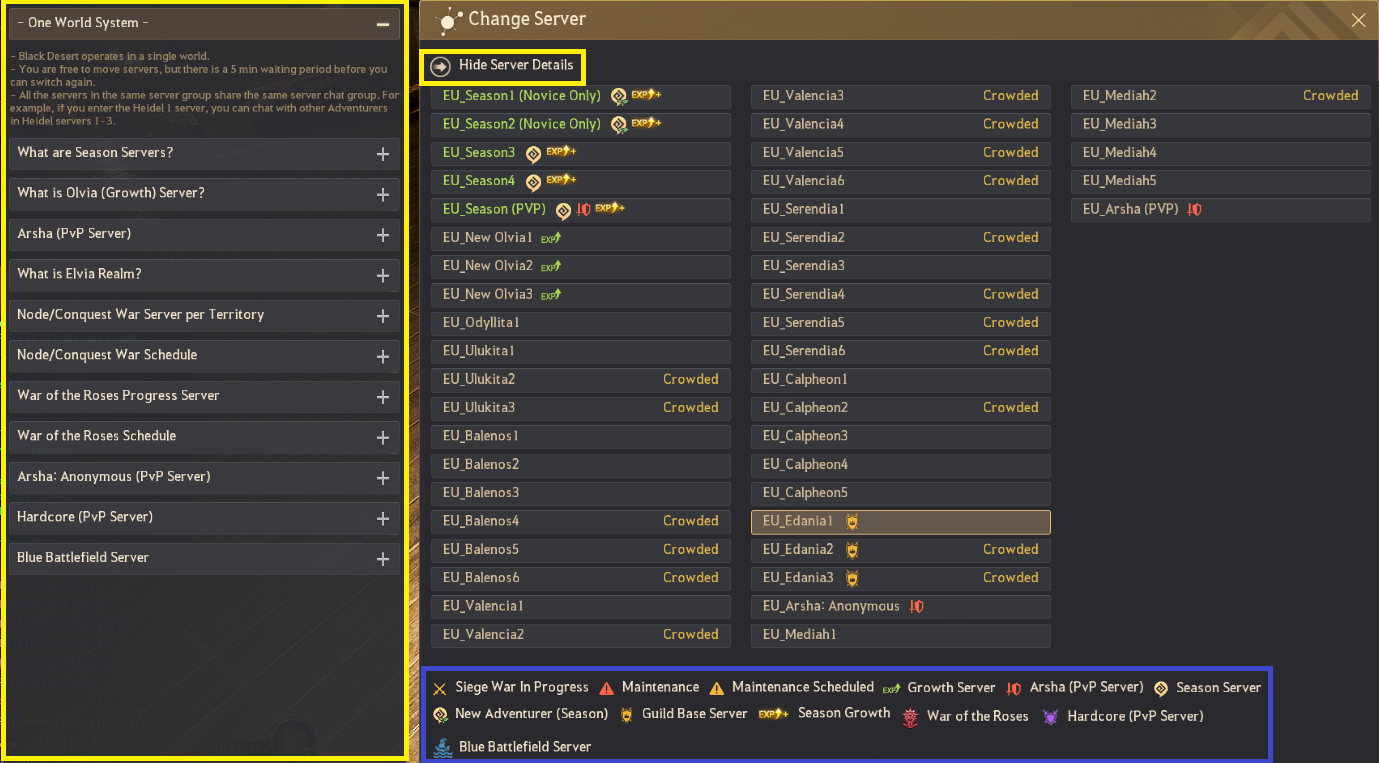
Task: Select the EU_Calpheon1 server
Action: 901,379
